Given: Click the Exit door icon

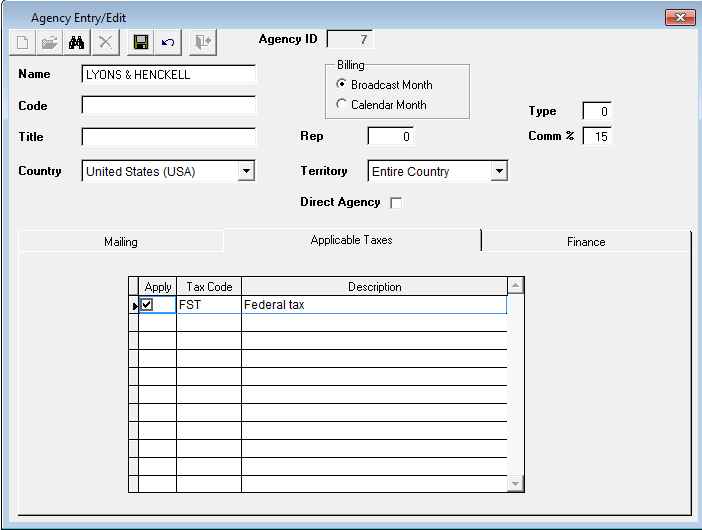Looking at the screenshot, I should click(203, 42).
